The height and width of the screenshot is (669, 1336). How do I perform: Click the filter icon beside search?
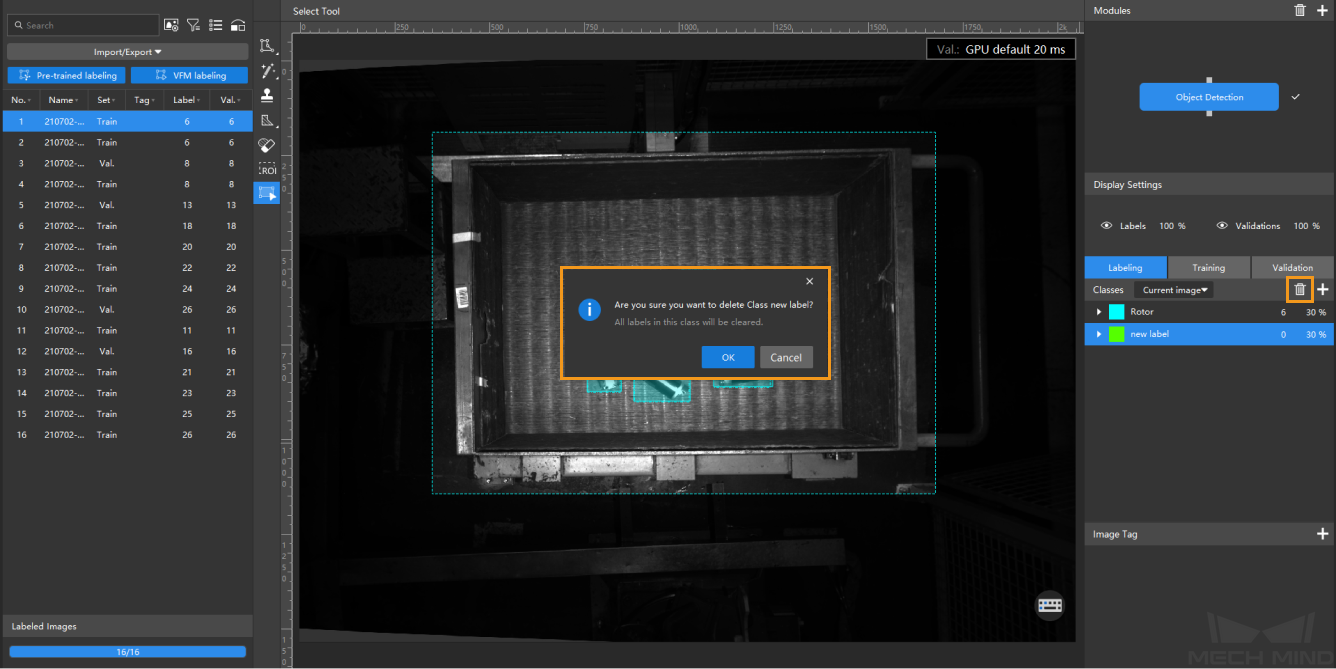pos(193,25)
